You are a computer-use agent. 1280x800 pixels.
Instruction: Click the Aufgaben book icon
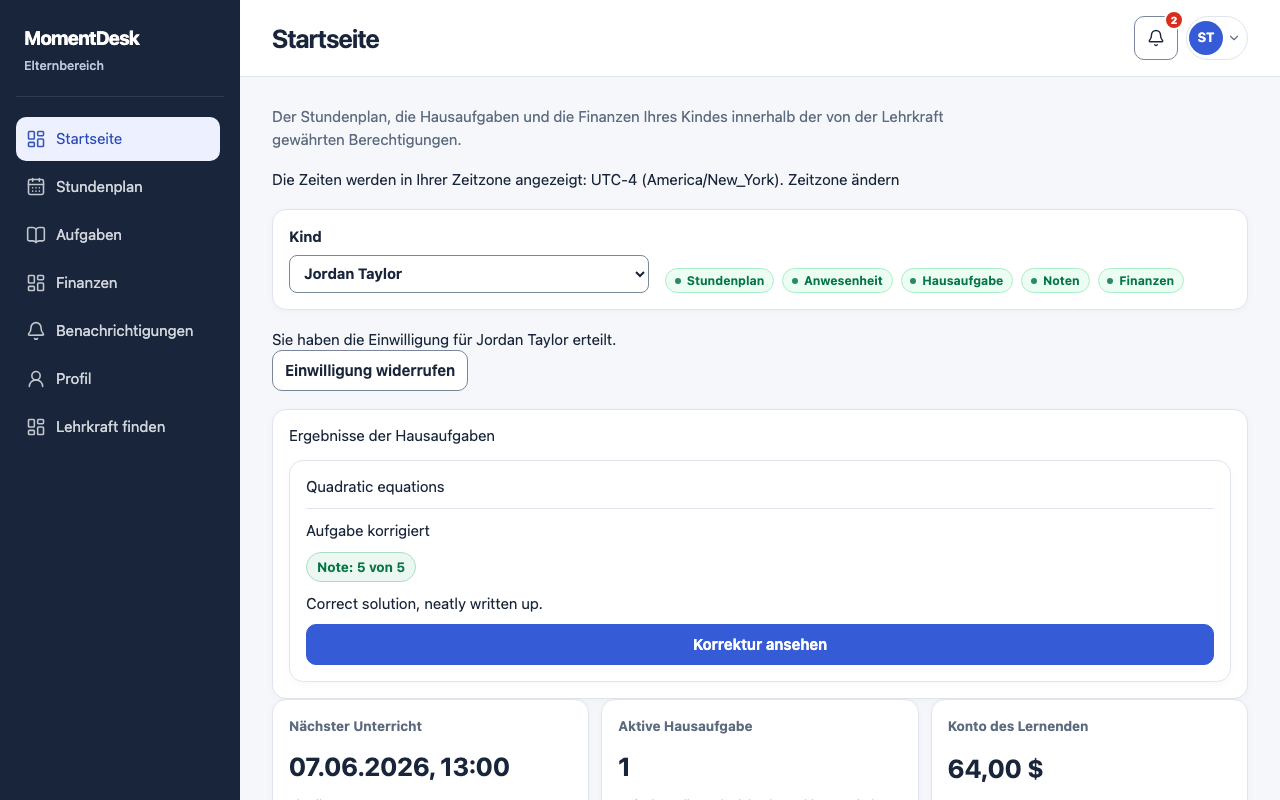click(36, 235)
